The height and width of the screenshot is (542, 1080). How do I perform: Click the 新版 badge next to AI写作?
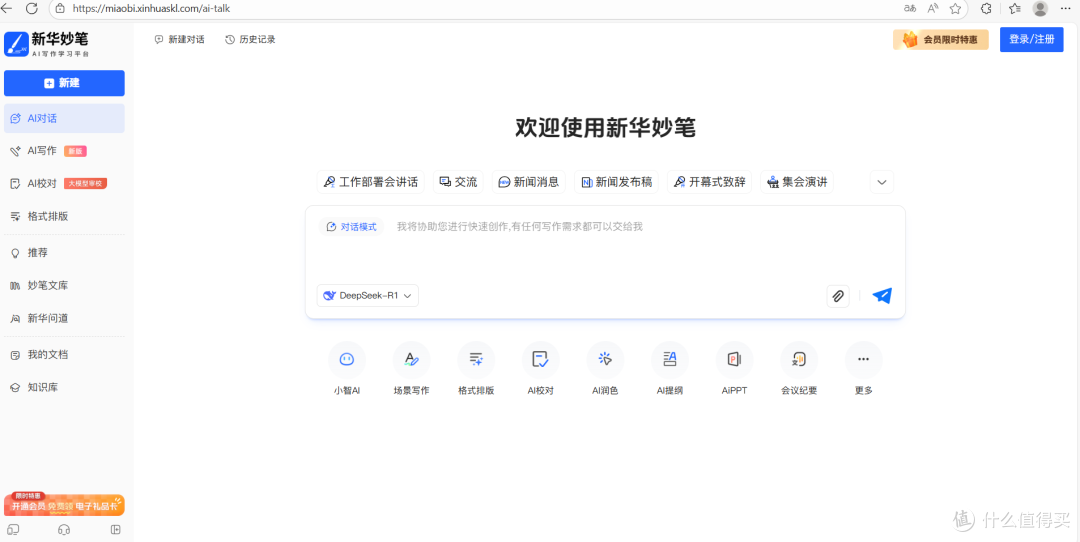pyautogui.click(x=75, y=151)
